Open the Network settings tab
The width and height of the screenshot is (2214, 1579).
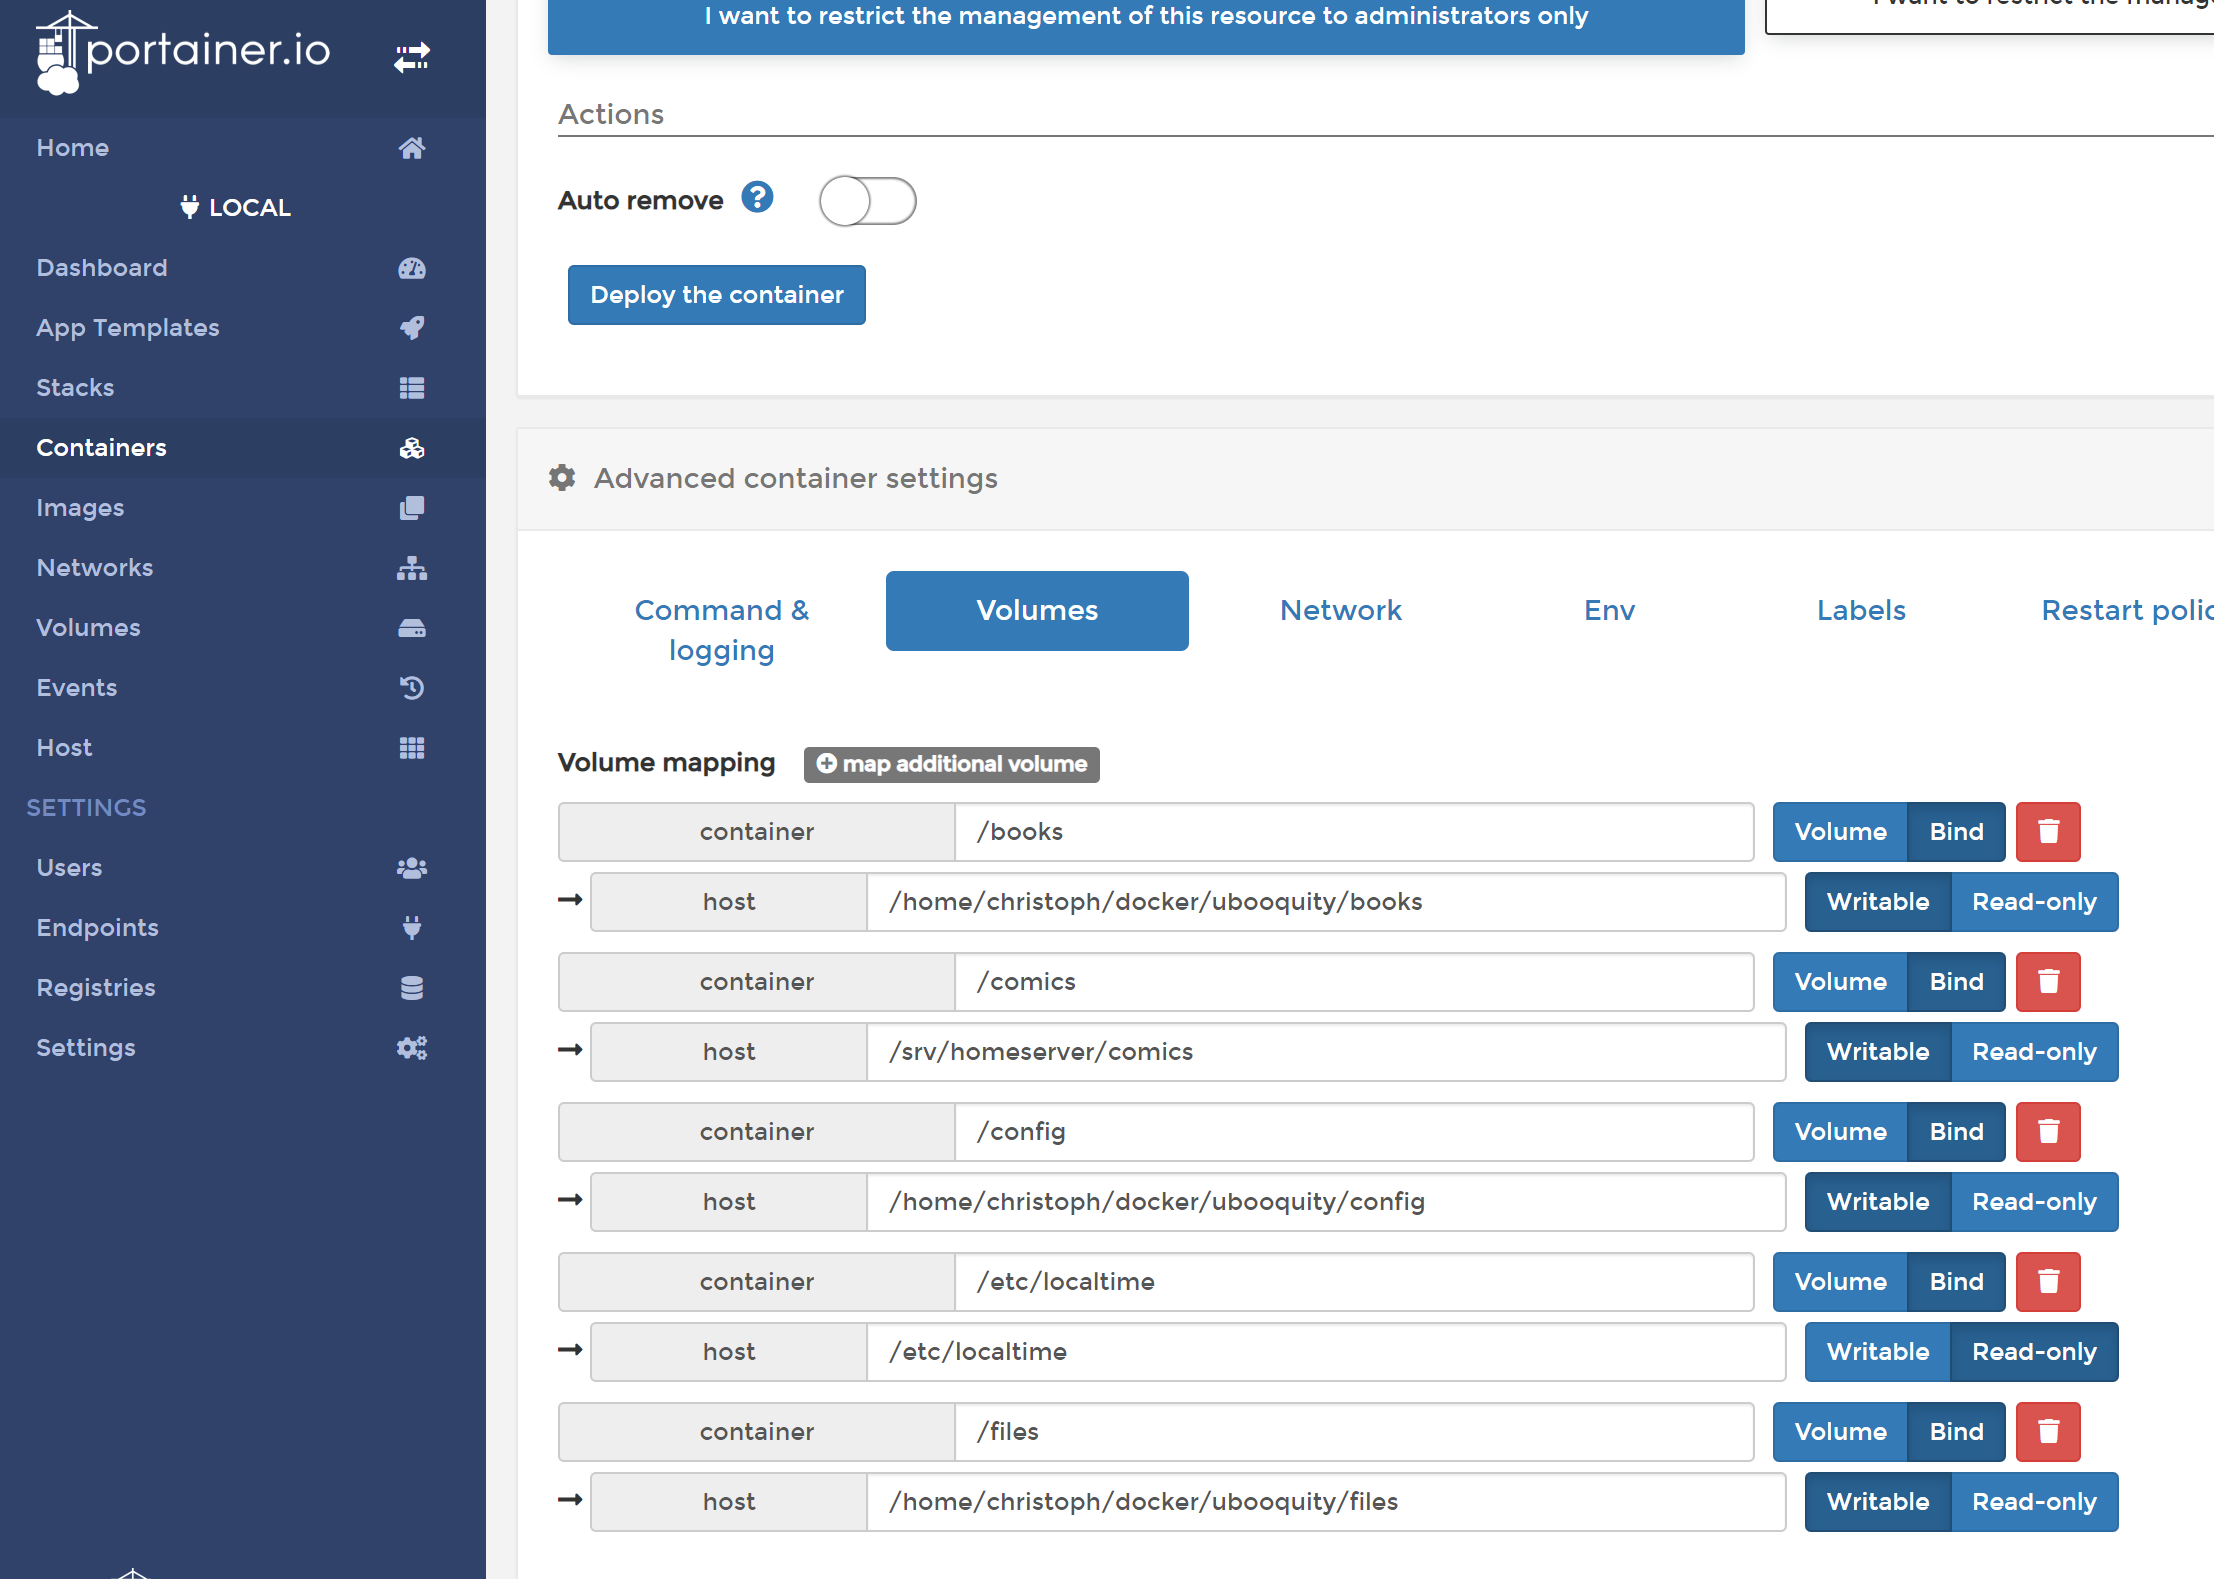(1340, 610)
